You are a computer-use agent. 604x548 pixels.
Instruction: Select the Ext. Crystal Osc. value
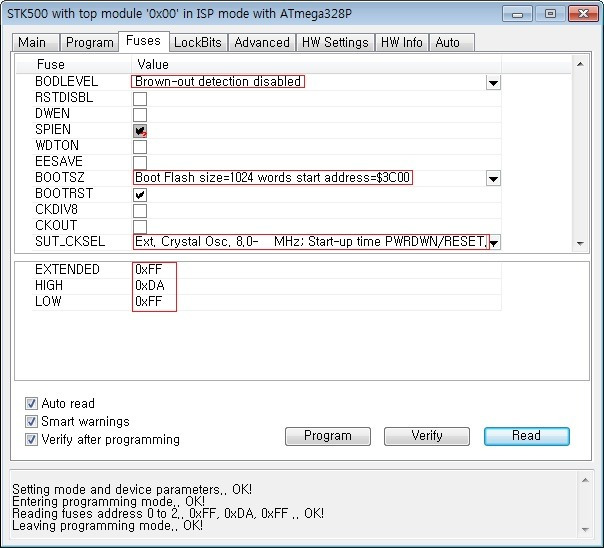coord(311,242)
